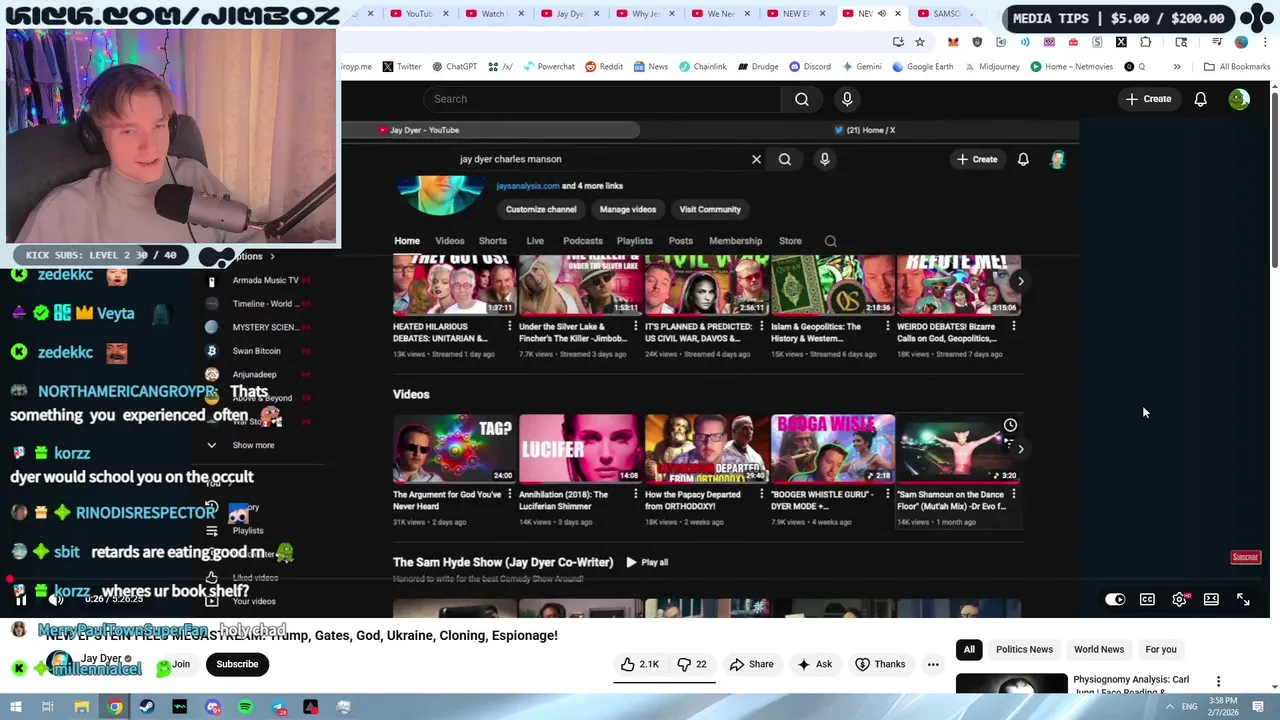The image size is (1280, 720).
Task: Open more actions ellipsis under video
Action: [933, 664]
